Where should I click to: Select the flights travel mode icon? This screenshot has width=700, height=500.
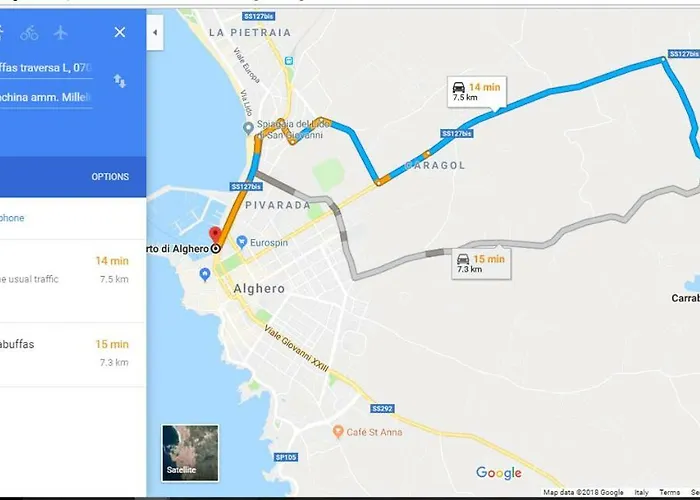tap(60, 33)
